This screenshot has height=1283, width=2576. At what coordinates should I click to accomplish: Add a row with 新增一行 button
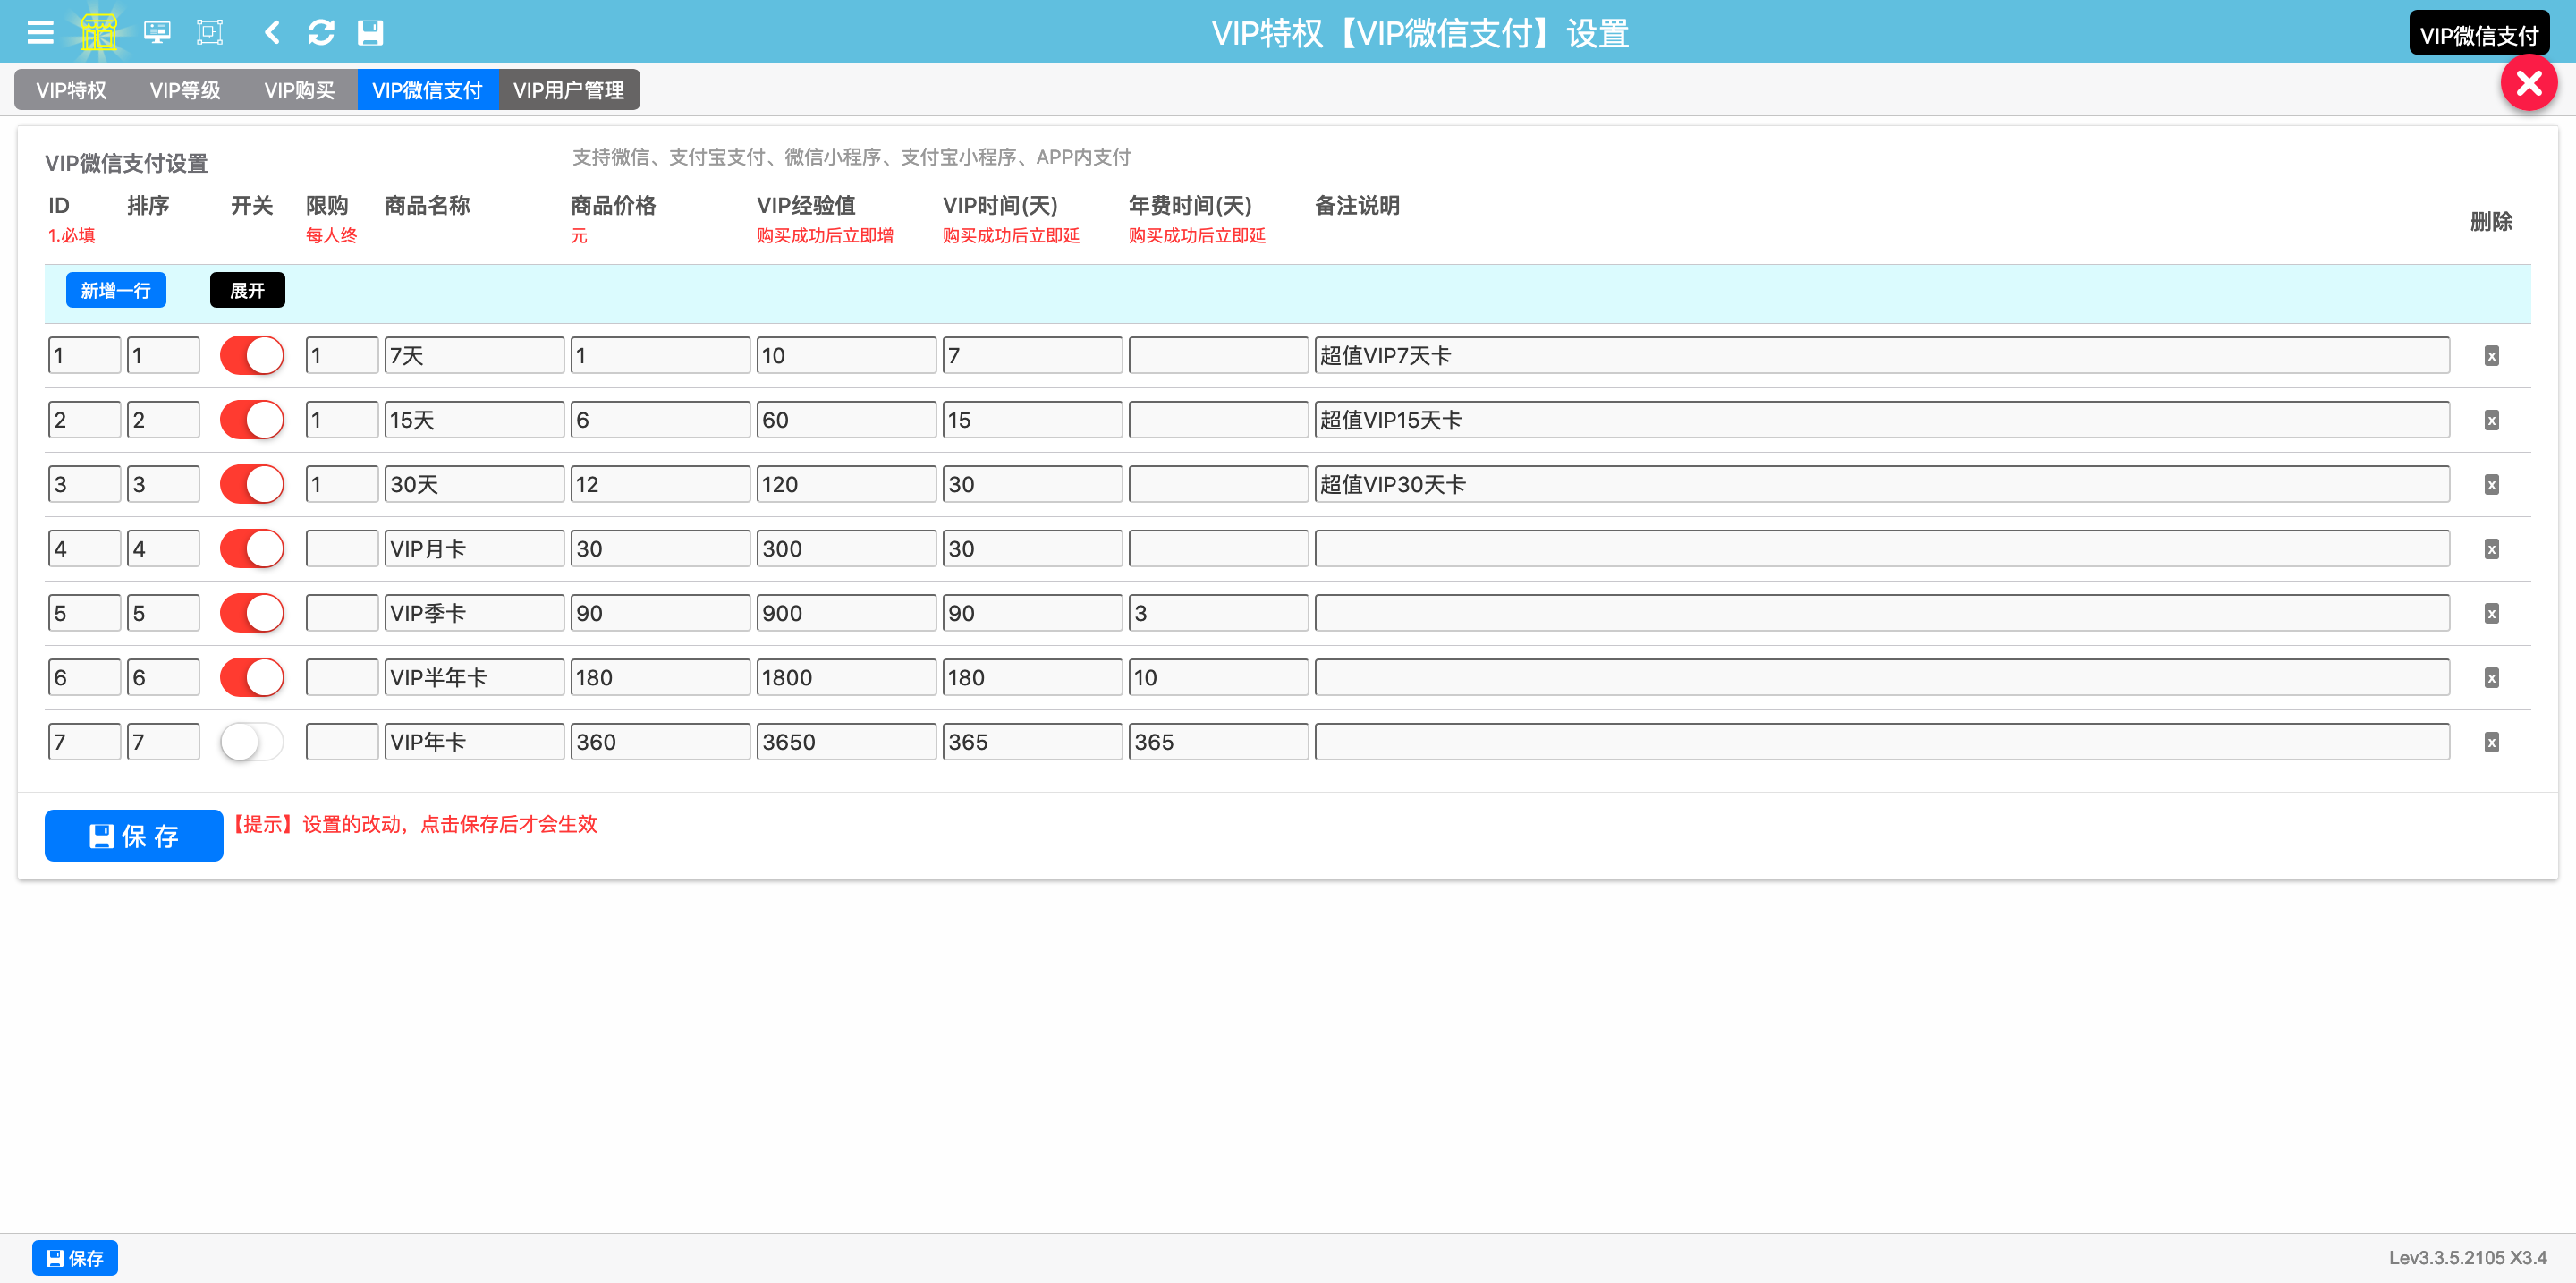(116, 290)
